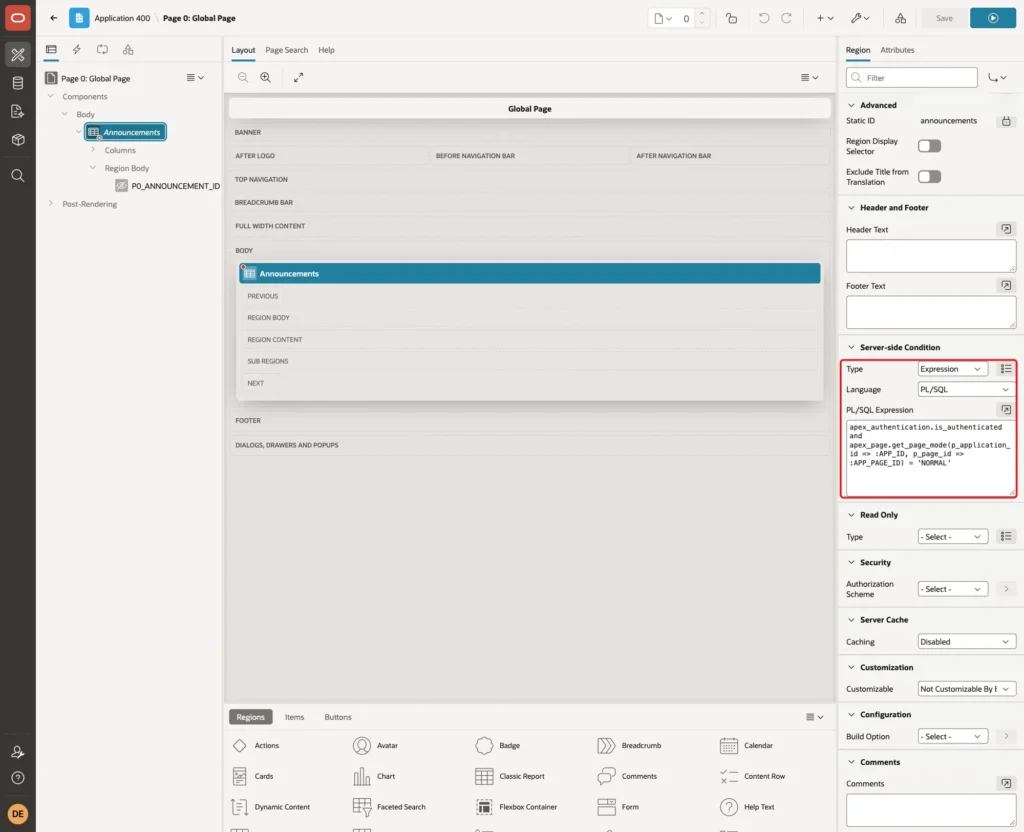Open Read Only Type dropdown
Screen dimensions: 1024x832
[952, 537]
